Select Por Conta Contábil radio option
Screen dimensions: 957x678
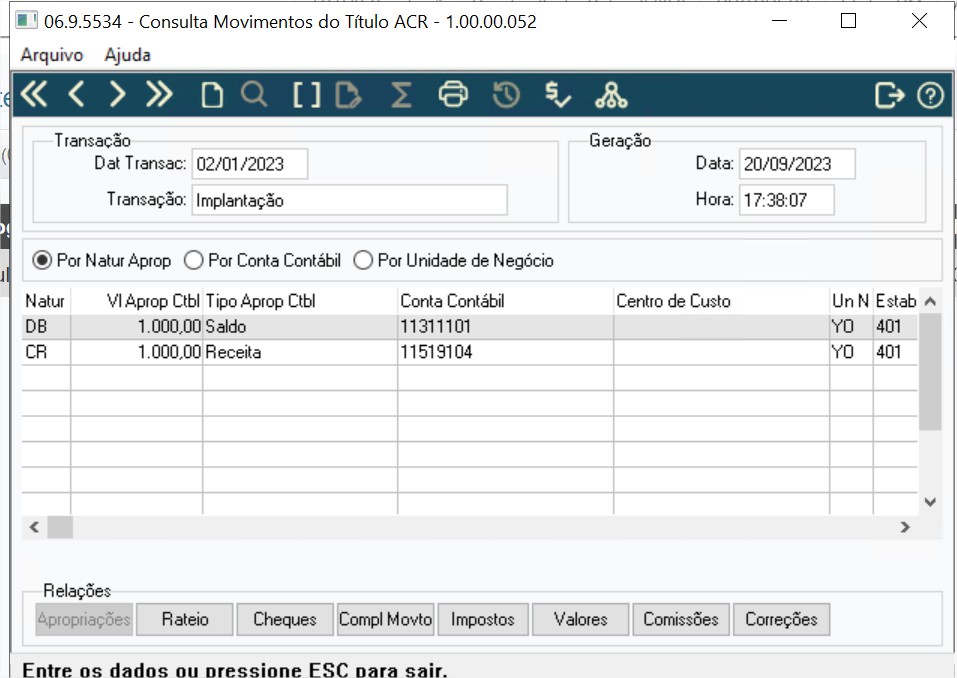pyautogui.click(x=262, y=261)
